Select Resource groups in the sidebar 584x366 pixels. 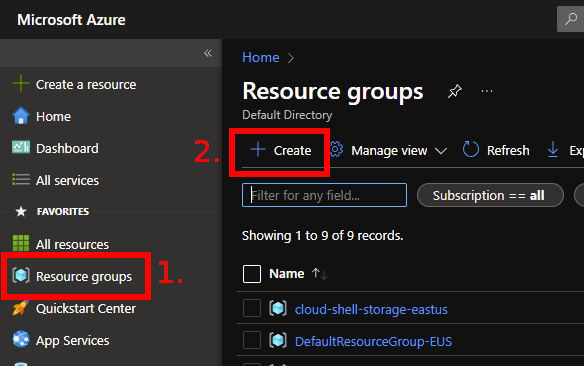coord(84,277)
